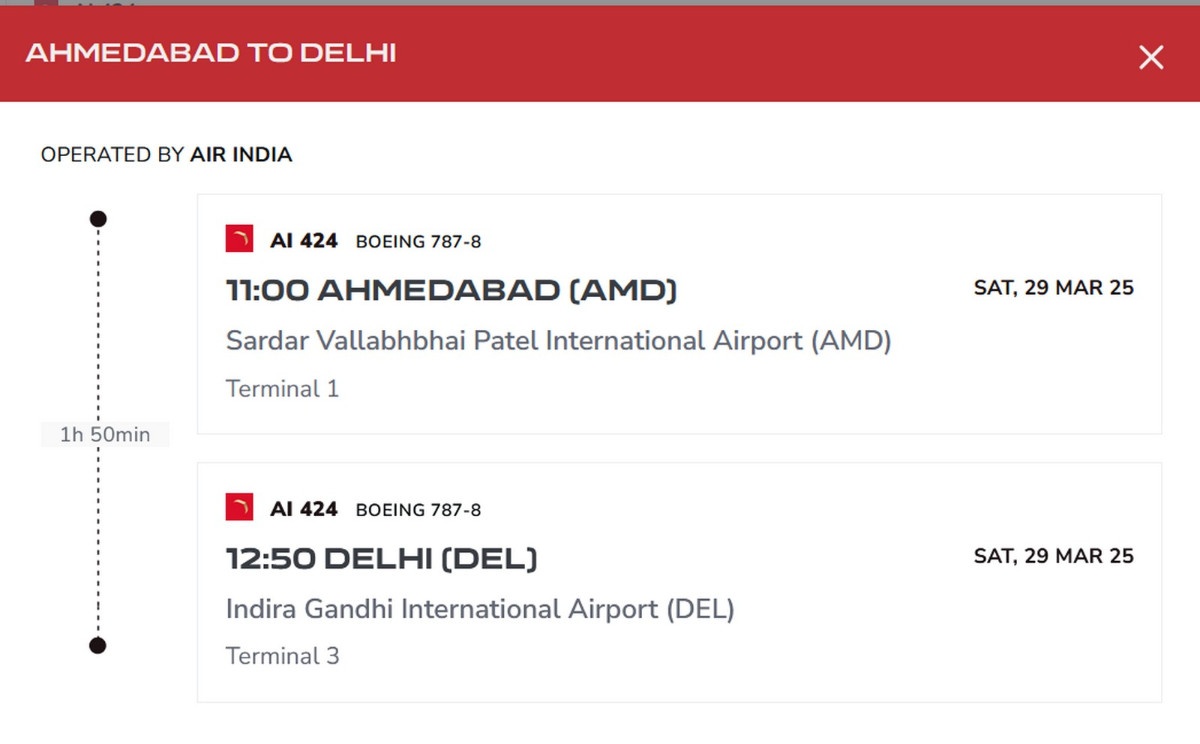Click the bottom dot of the flight timeline
The width and height of the screenshot is (1200, 744).
click(x=98, y=645)
